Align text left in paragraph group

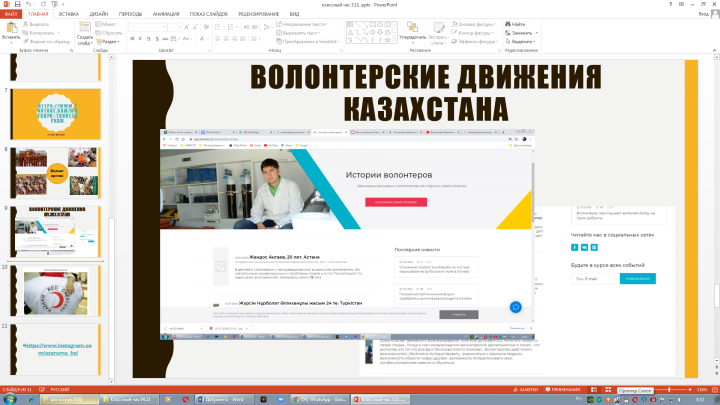pyautogui.click(x=218, y=39)
